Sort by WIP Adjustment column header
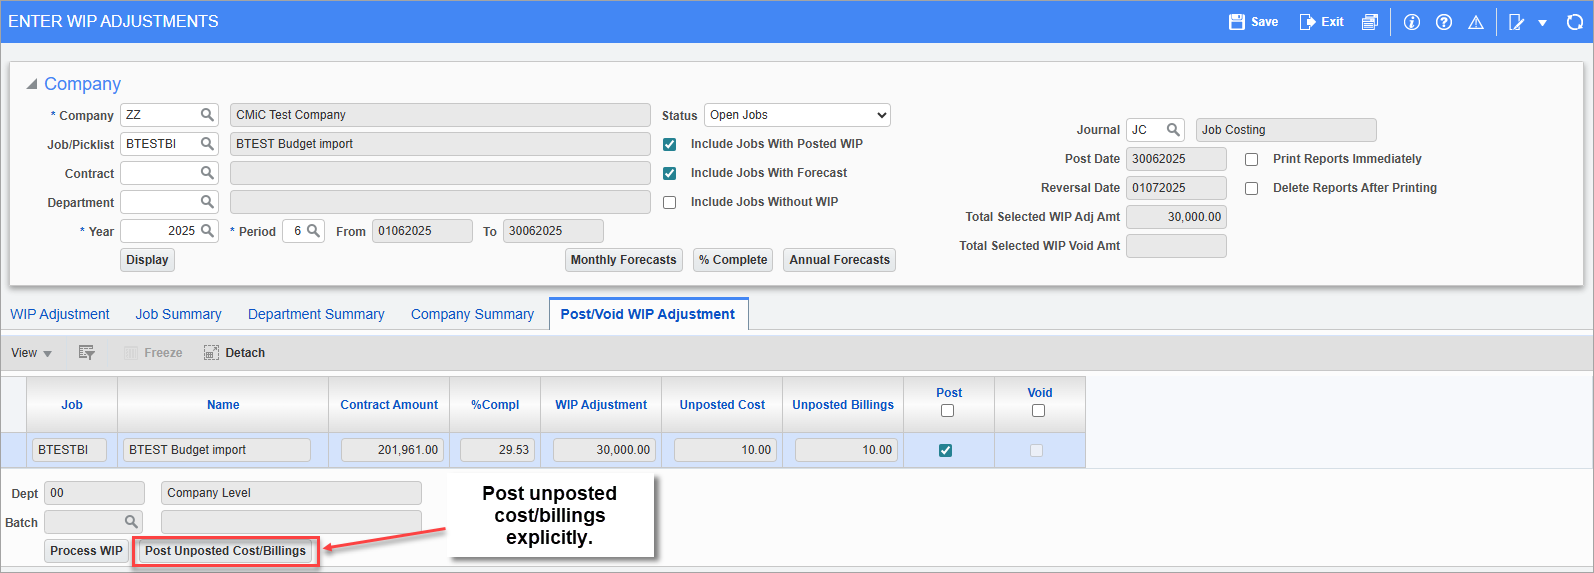 601,405
